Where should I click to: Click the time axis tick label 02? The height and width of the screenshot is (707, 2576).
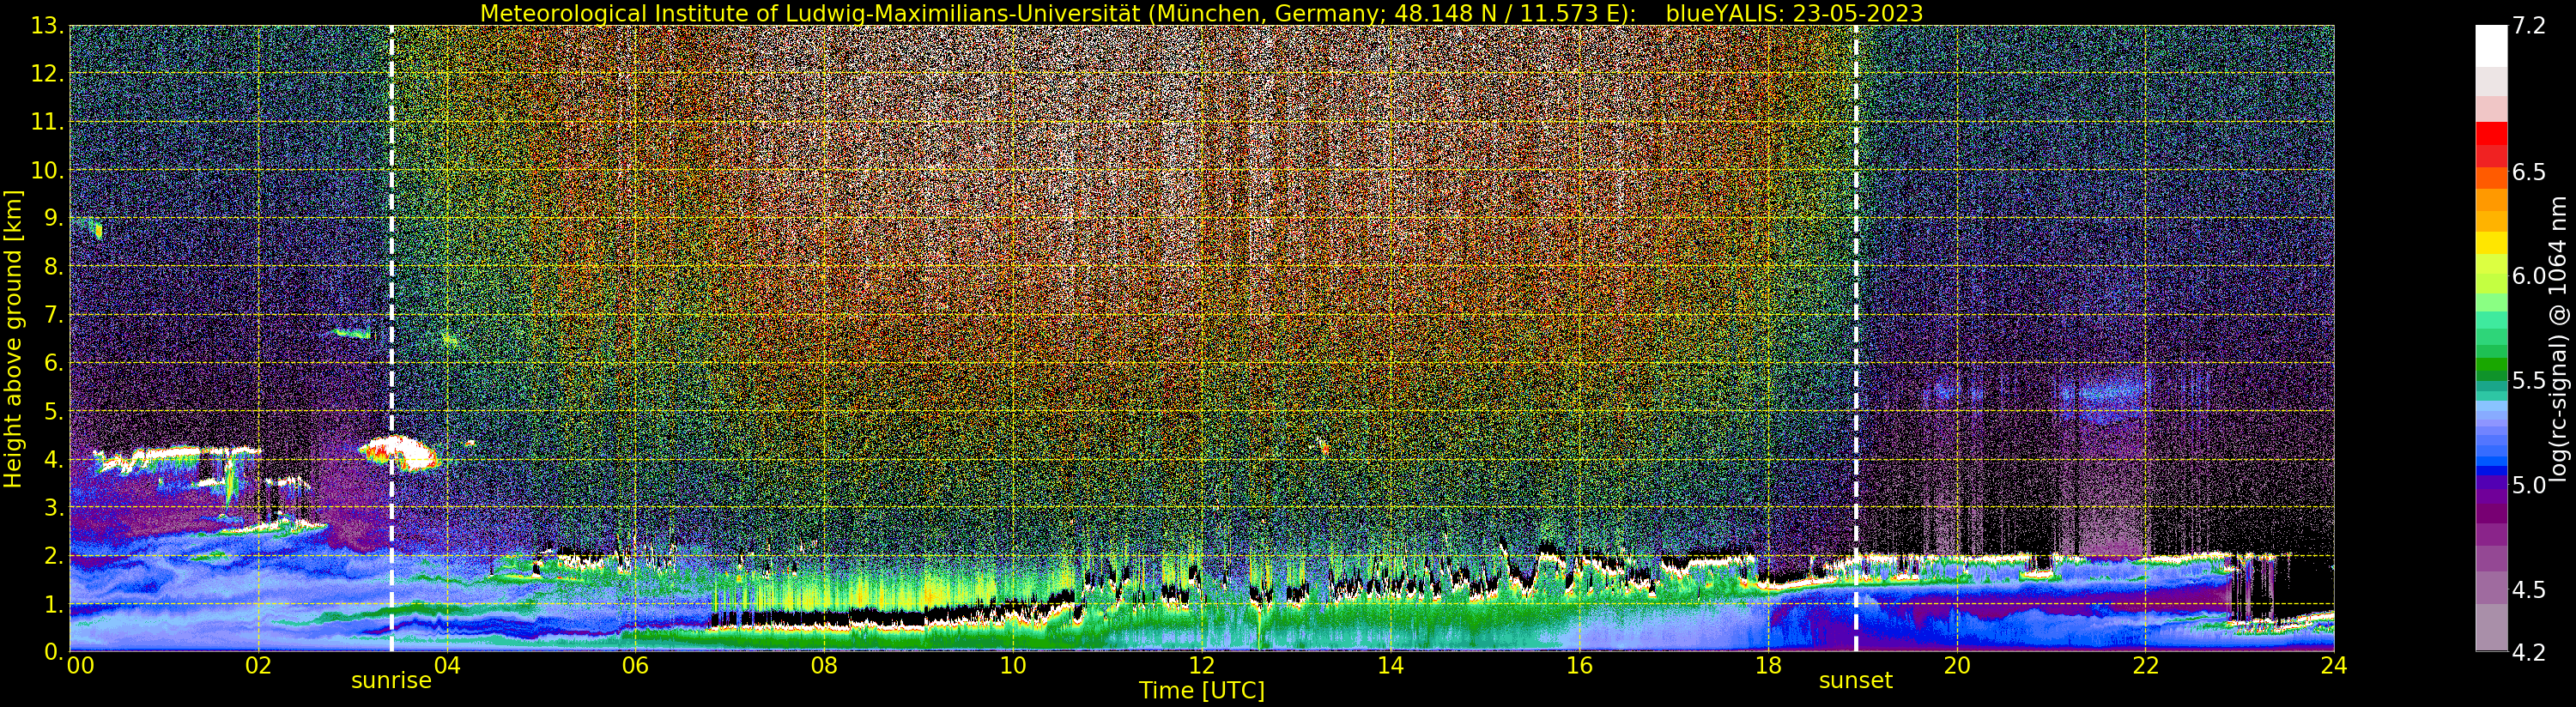pyautogui.click(x=258, y=666)
